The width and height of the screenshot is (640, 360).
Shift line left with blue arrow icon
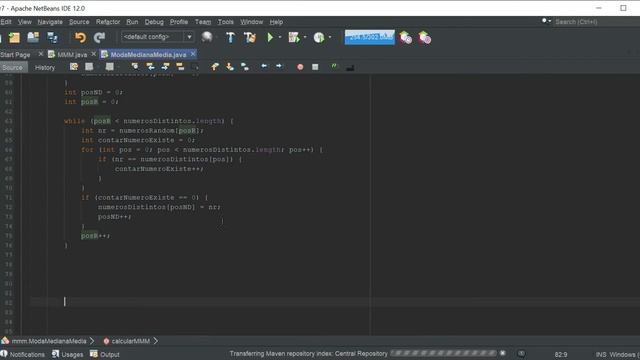[x=264, y=66]
